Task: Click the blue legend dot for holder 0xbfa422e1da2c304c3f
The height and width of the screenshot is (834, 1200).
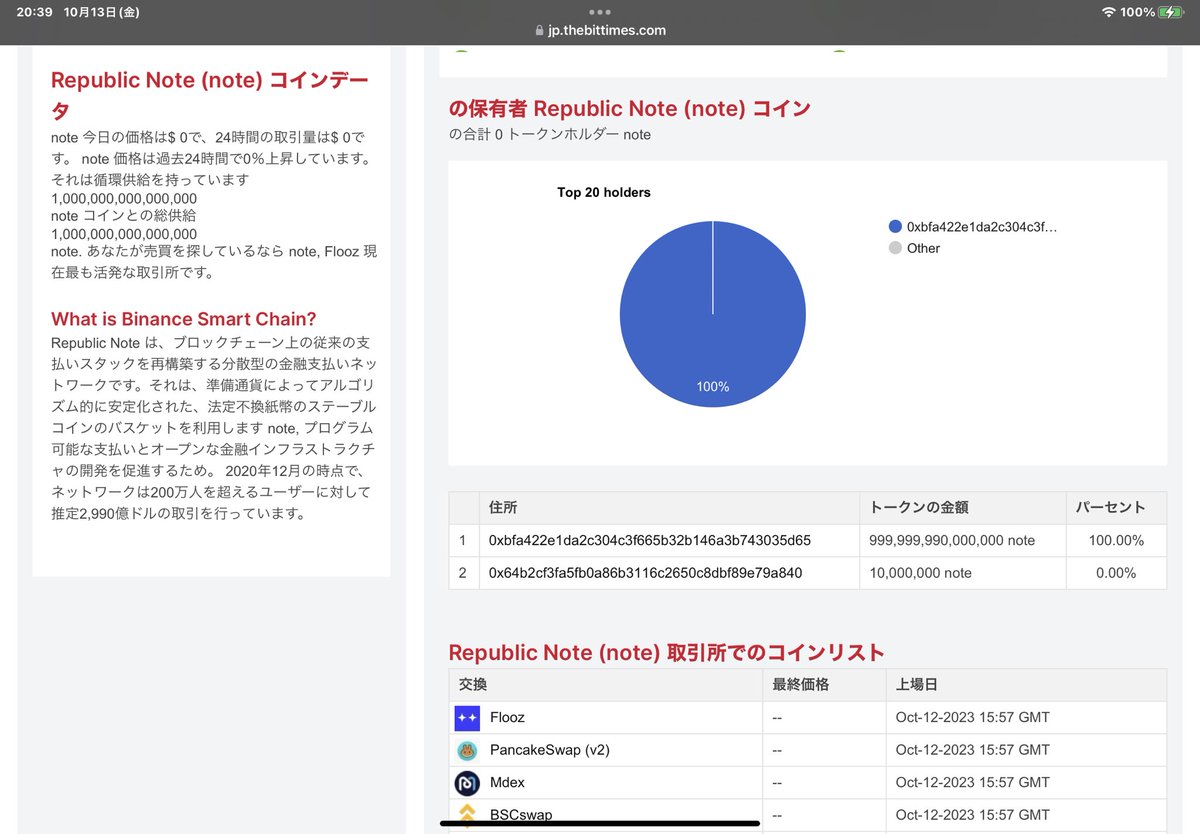Action: click(895, 226)
